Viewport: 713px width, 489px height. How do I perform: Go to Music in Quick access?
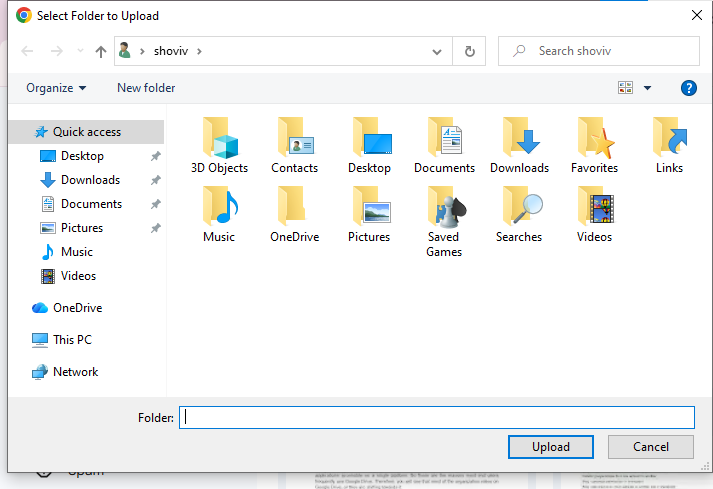[x=77, y=252]
